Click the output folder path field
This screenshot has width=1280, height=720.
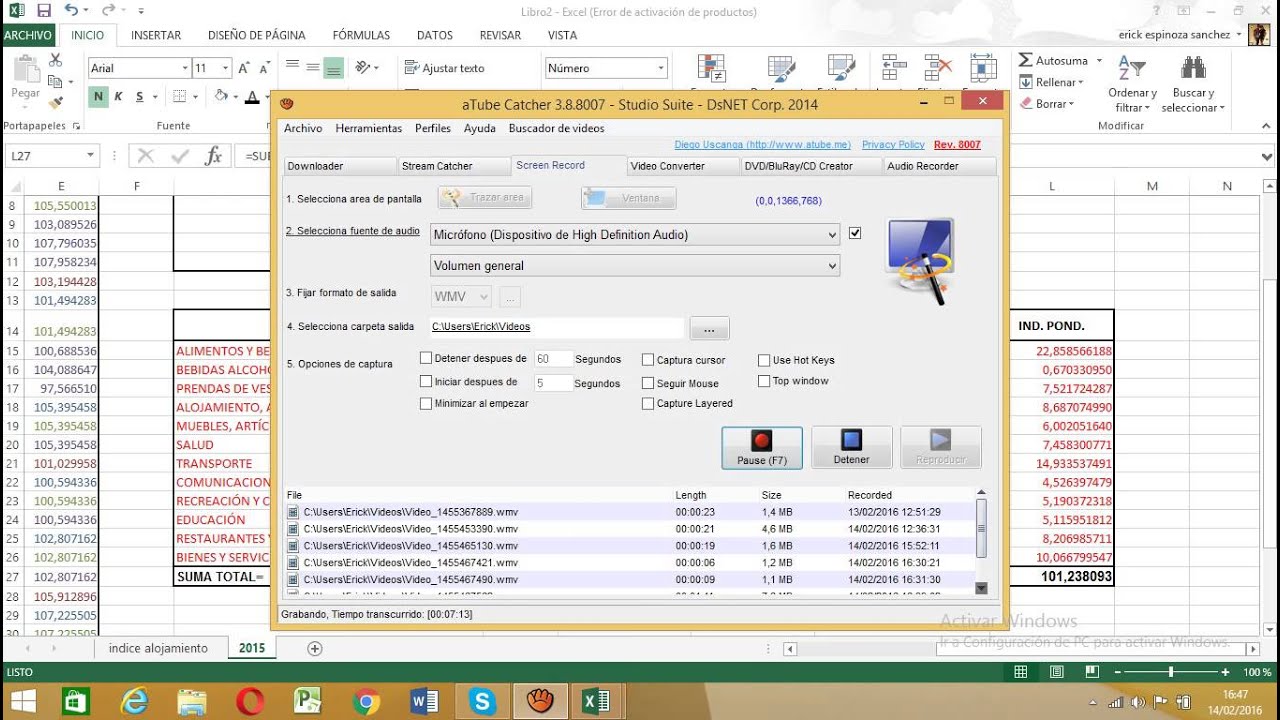[557, 327]
